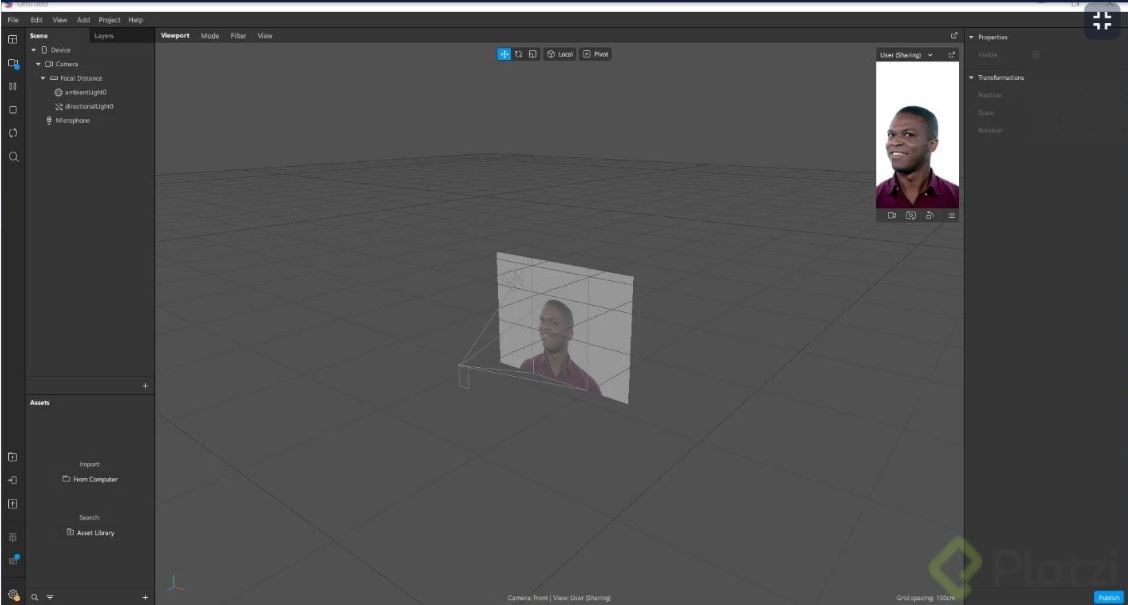Viewport: 1128px width, 605px height.
Task: Exit fullscreen with the collapse-arrows button
Action: [1102, 21]
